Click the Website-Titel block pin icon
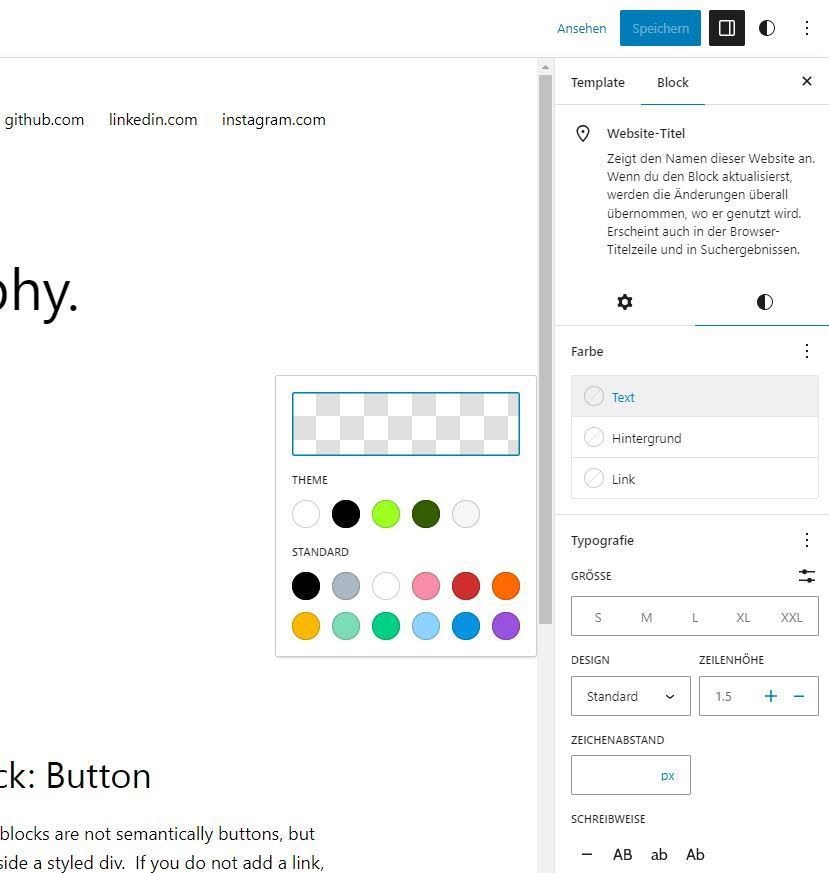The width and height of the screenshot is (829, 873). coord(582,134)
